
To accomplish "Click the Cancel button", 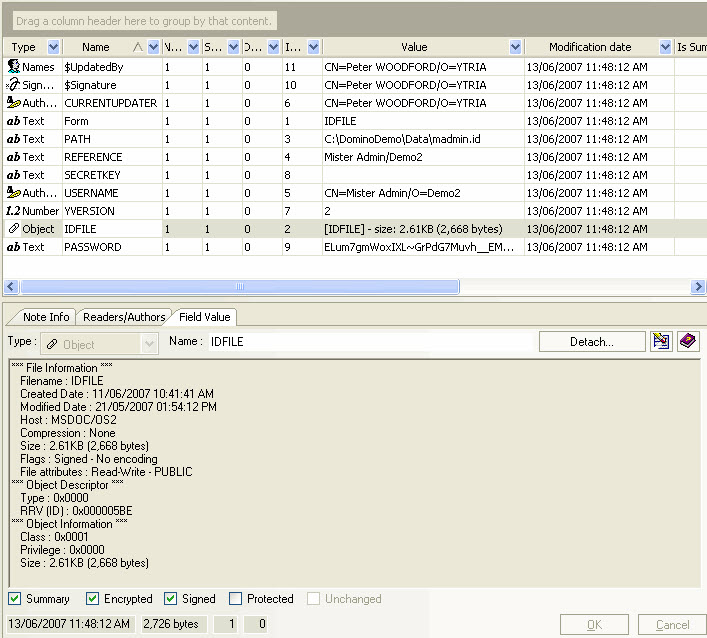I will [671, 625].
